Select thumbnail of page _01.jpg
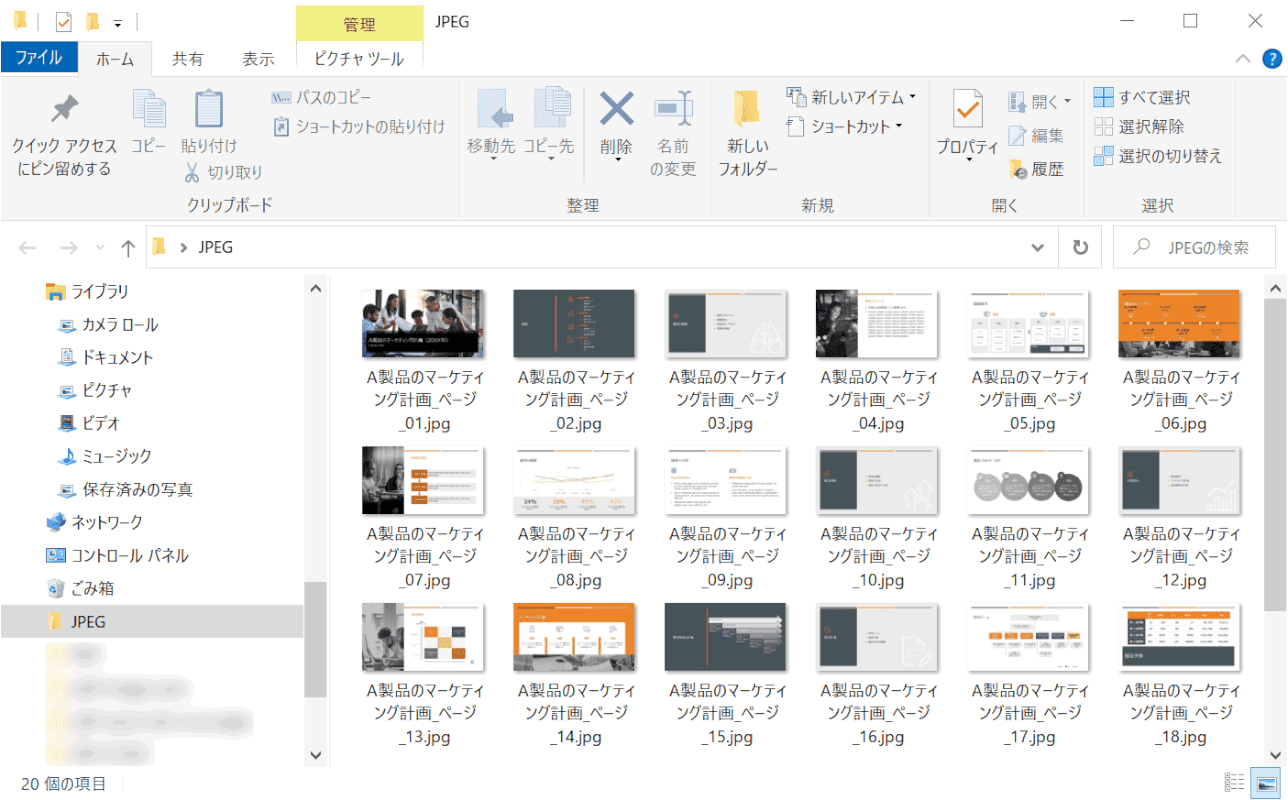1288x800 pixels. [x=423, y=323]
